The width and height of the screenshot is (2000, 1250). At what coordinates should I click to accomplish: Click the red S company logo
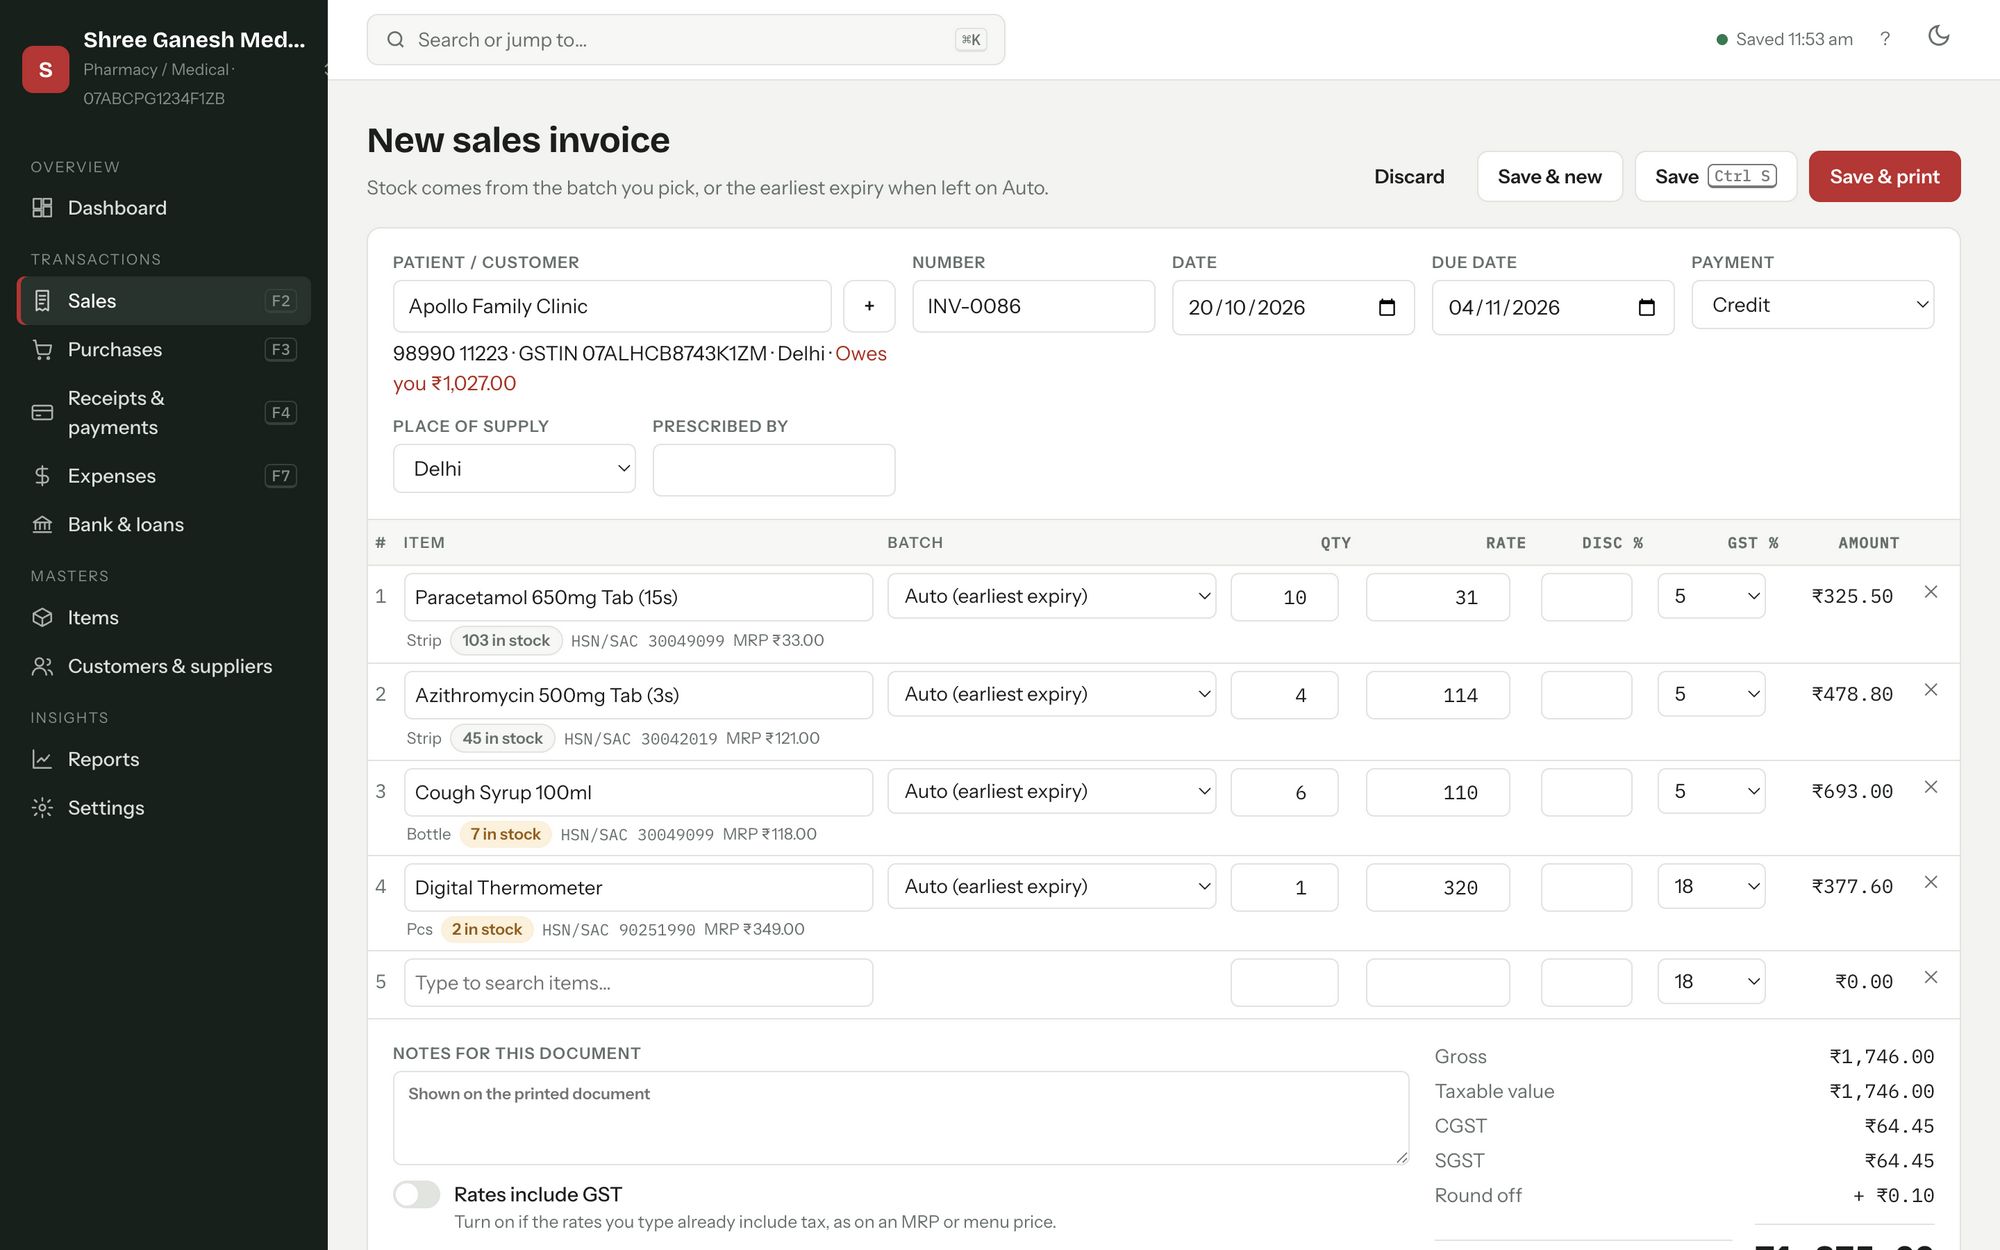pyautogui.click(x=46, y=69)
